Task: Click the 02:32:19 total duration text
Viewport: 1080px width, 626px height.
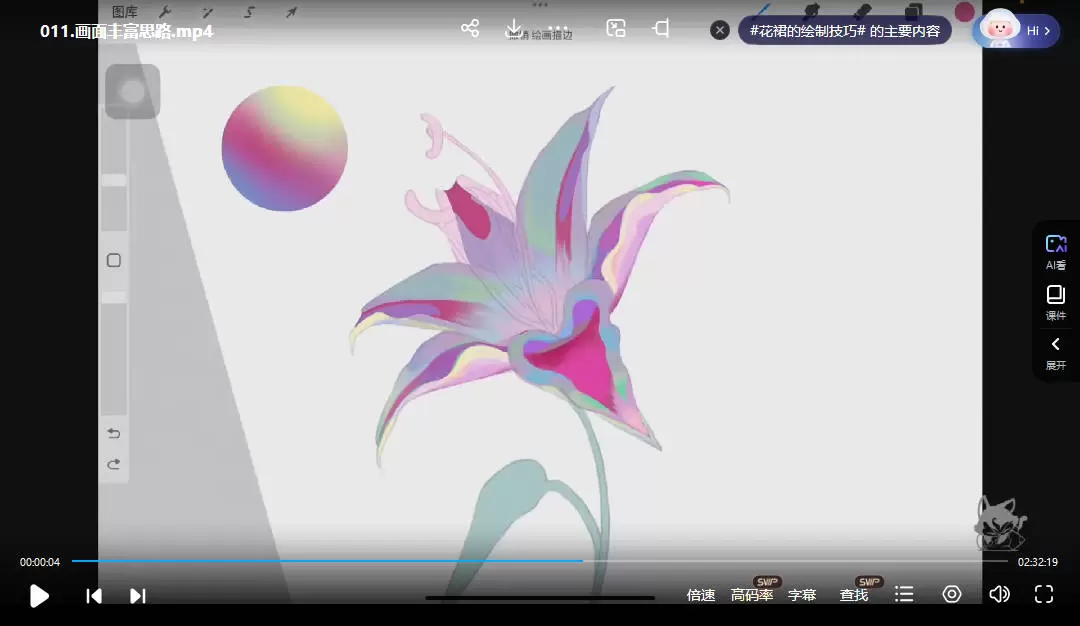Action: point(1037,562)
